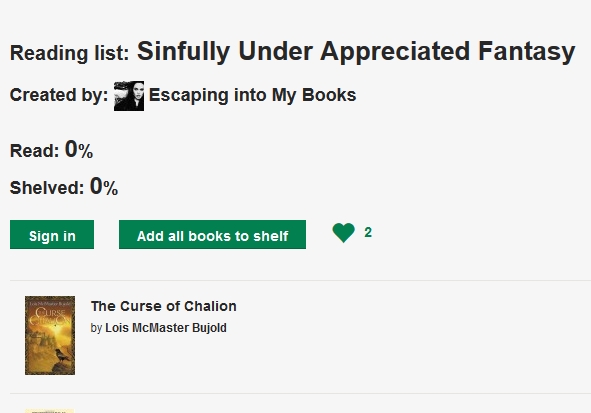Click the 0 value next to Shelved

point(96,186)
